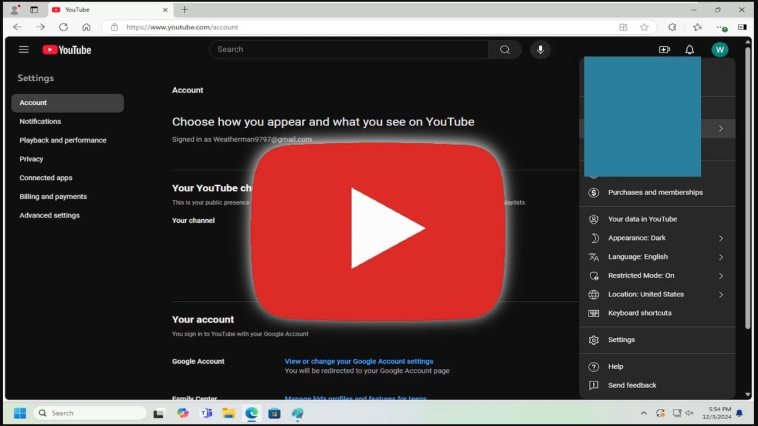
Task: Open a new browser tab
Action: 184,9
